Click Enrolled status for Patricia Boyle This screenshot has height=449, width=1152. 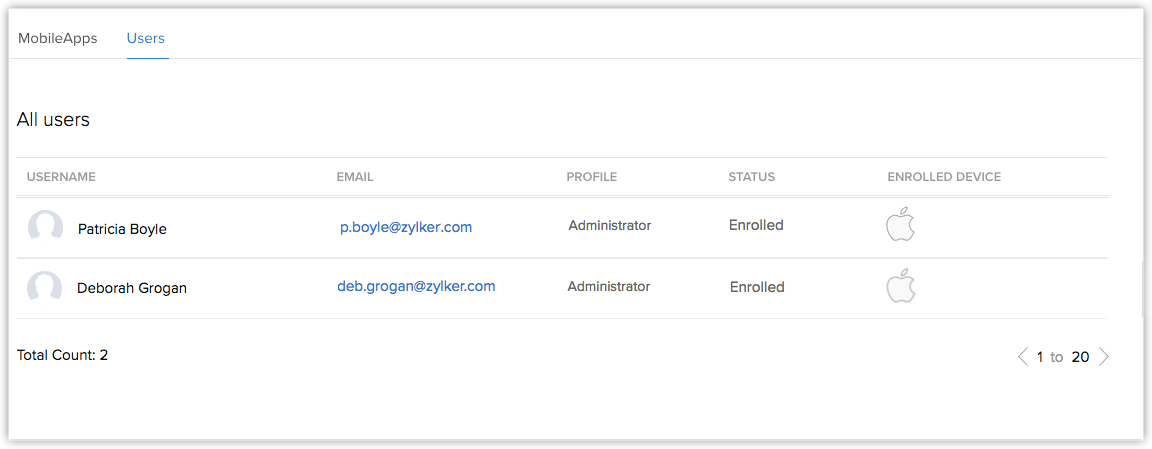click(756, 225)
